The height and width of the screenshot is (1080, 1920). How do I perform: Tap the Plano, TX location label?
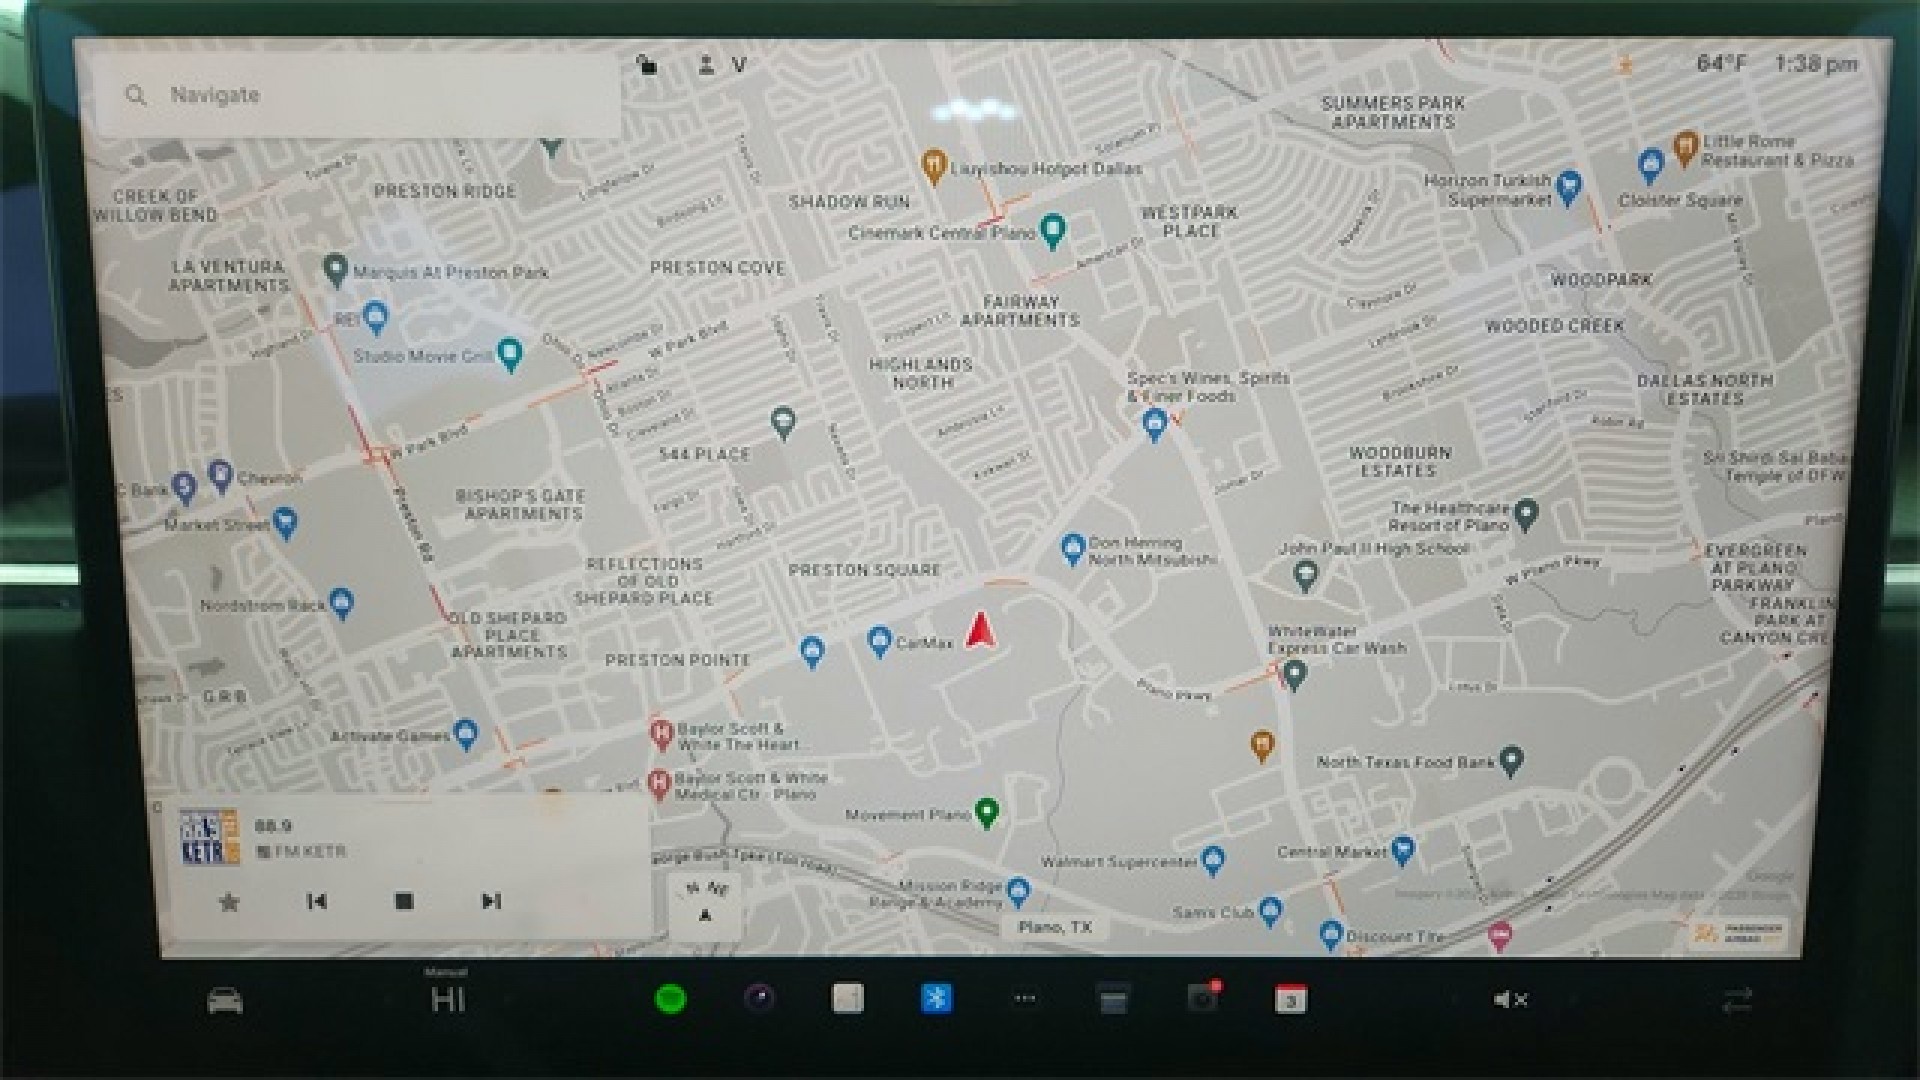pos(1055,927)
